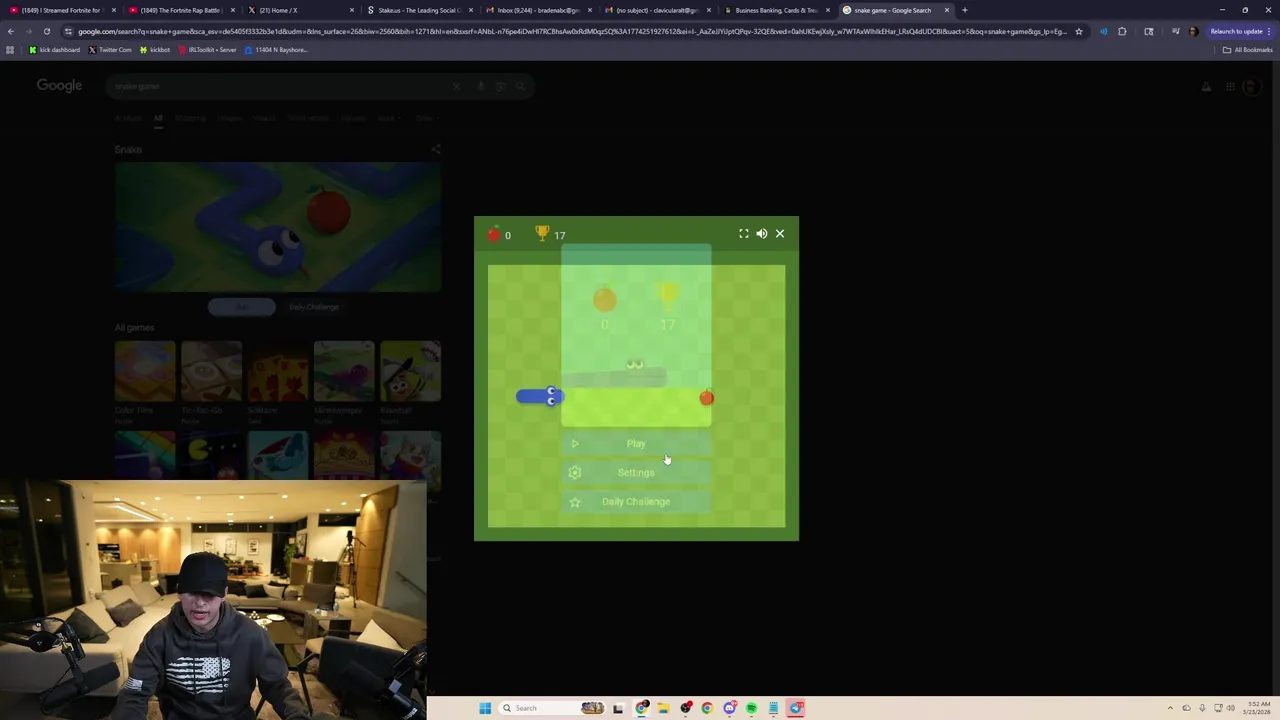Click the apple score icon
The width and height of the screenshot is (1280, 720).
point(494,235)
